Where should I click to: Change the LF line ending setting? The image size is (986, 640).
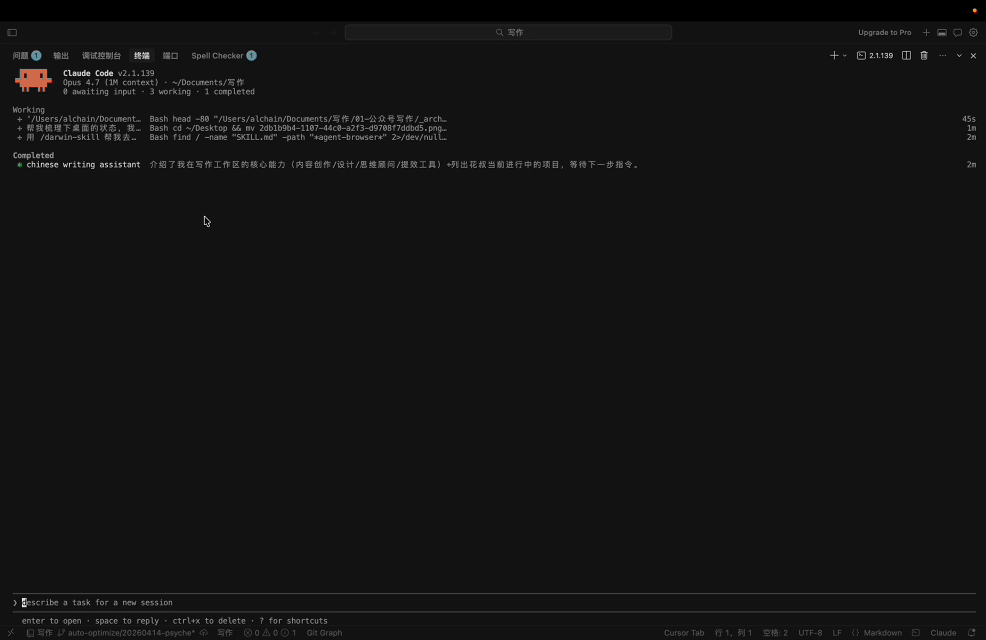click(837, 632)
